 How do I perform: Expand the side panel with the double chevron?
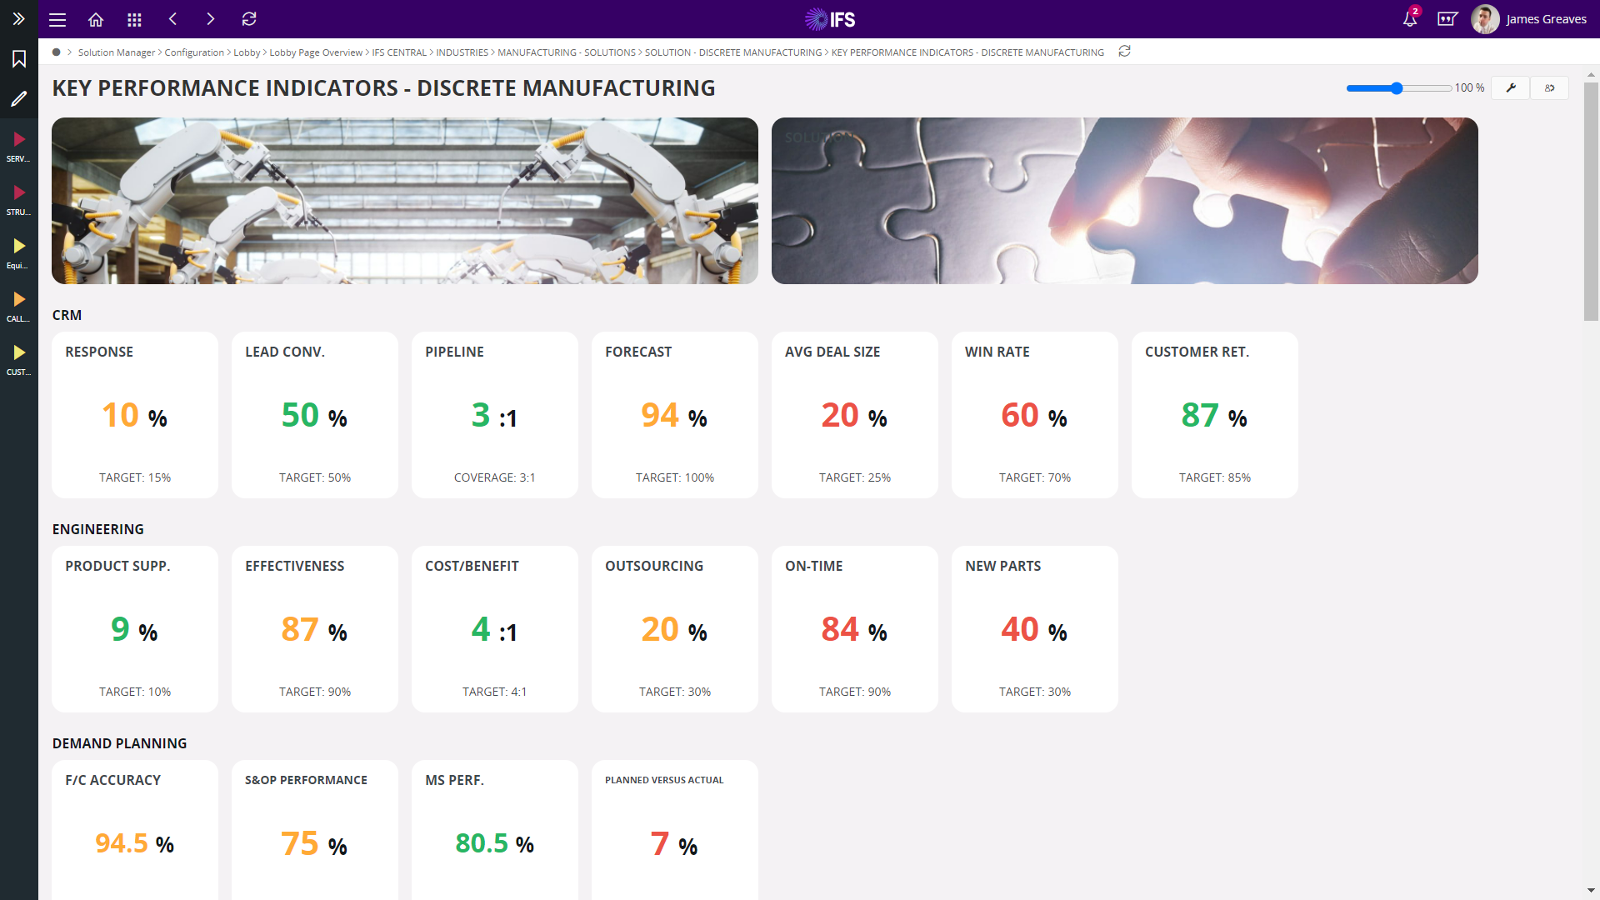click(x=18, y=18)
